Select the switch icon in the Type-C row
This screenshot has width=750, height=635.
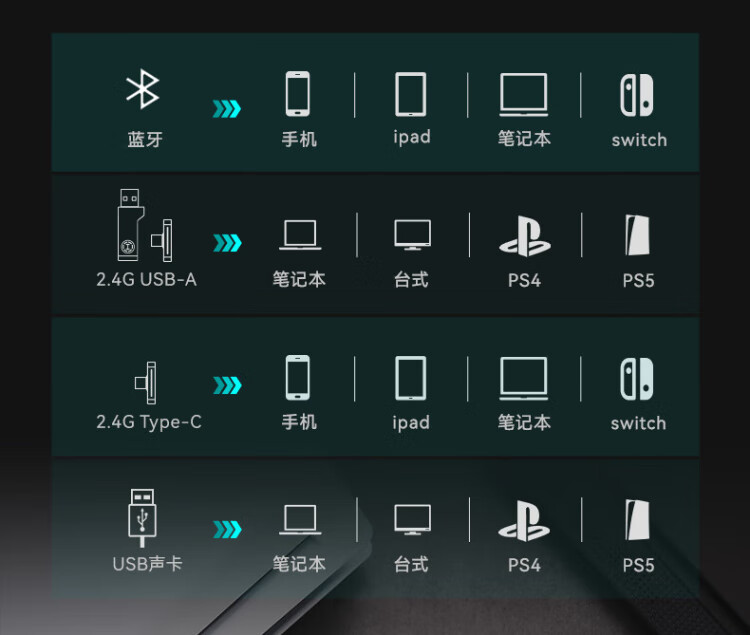pos(637,379)
